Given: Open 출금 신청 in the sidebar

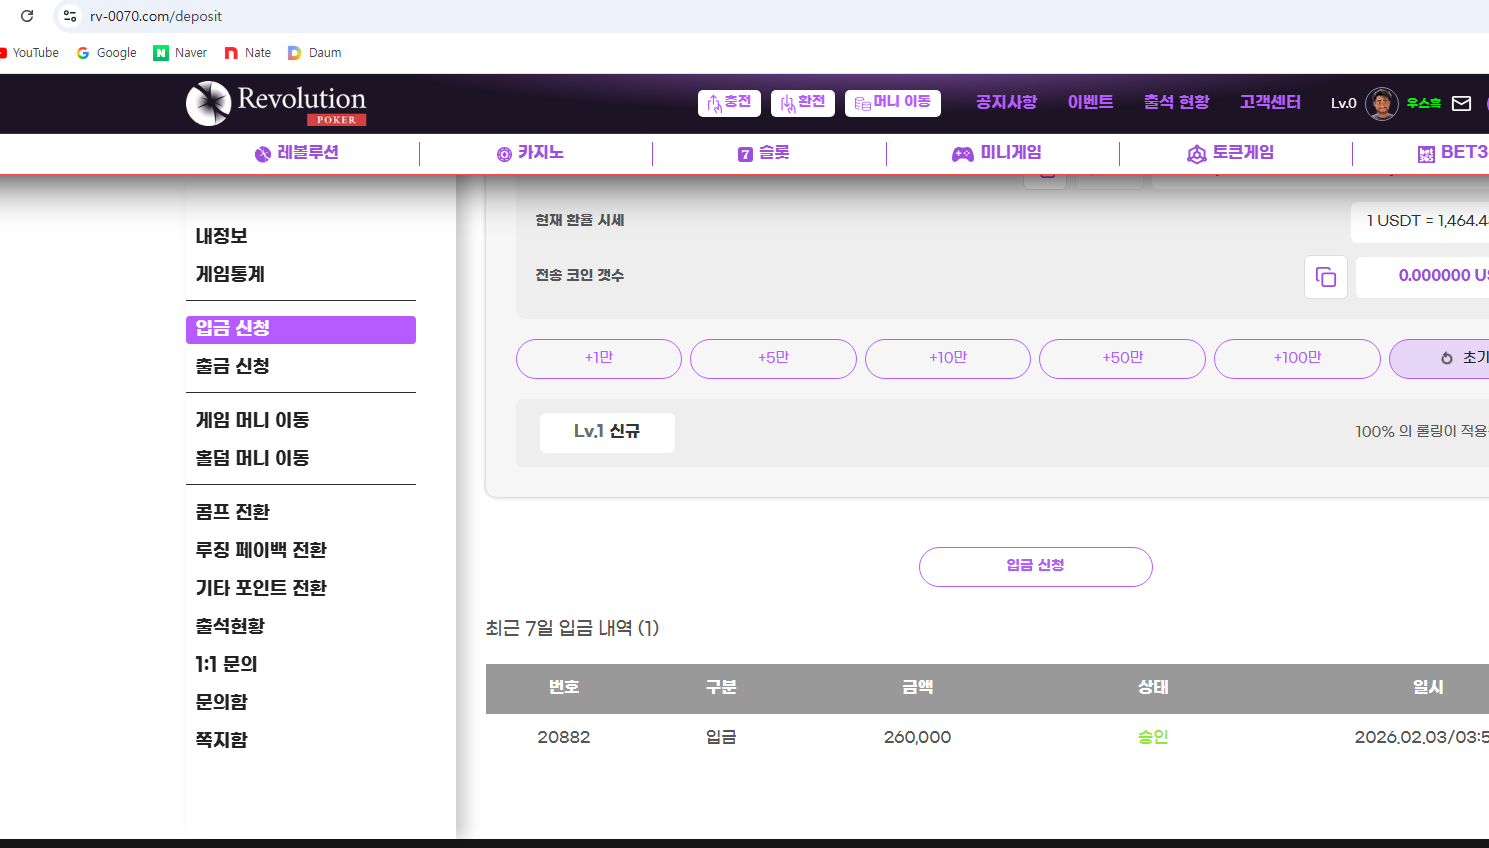Looking at the screenshot, I should 233,366.
